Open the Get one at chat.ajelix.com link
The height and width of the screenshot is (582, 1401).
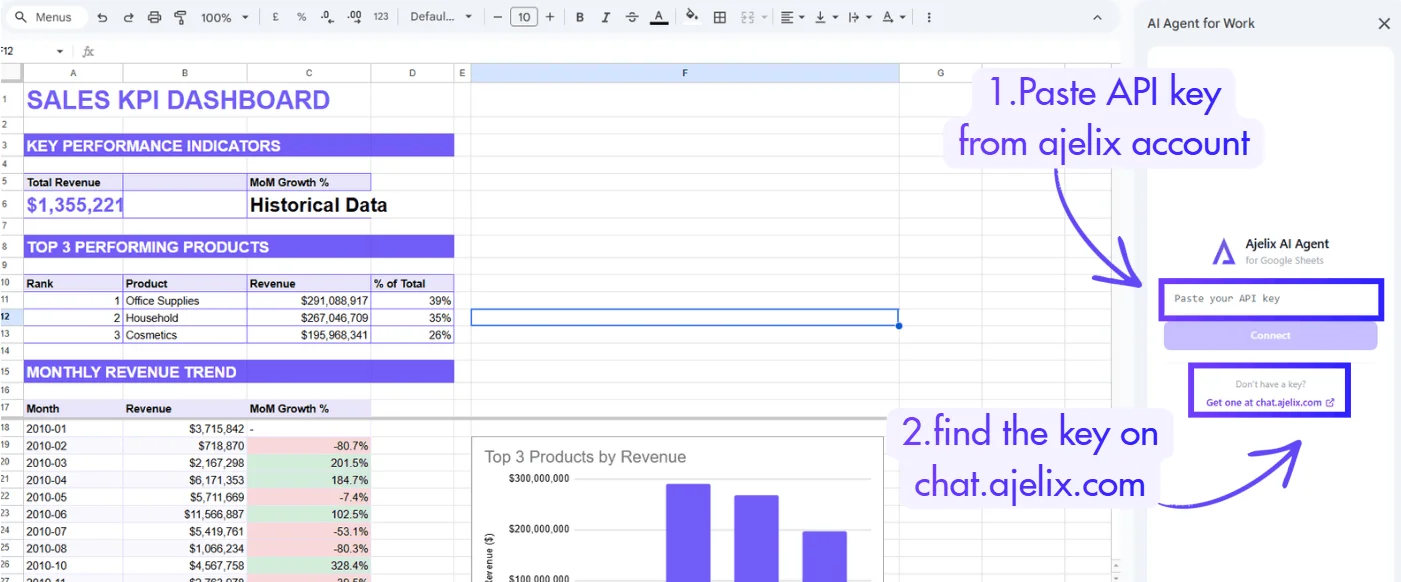pyautogui.click(x=1270, y=403)
